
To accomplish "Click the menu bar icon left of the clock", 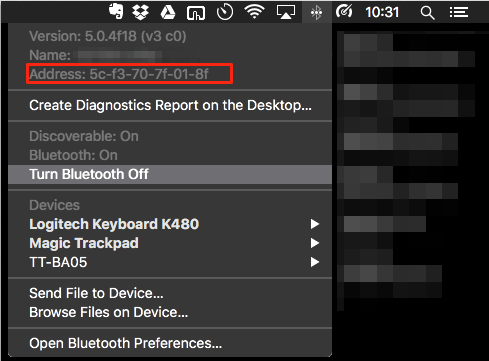I will point(344,12).
